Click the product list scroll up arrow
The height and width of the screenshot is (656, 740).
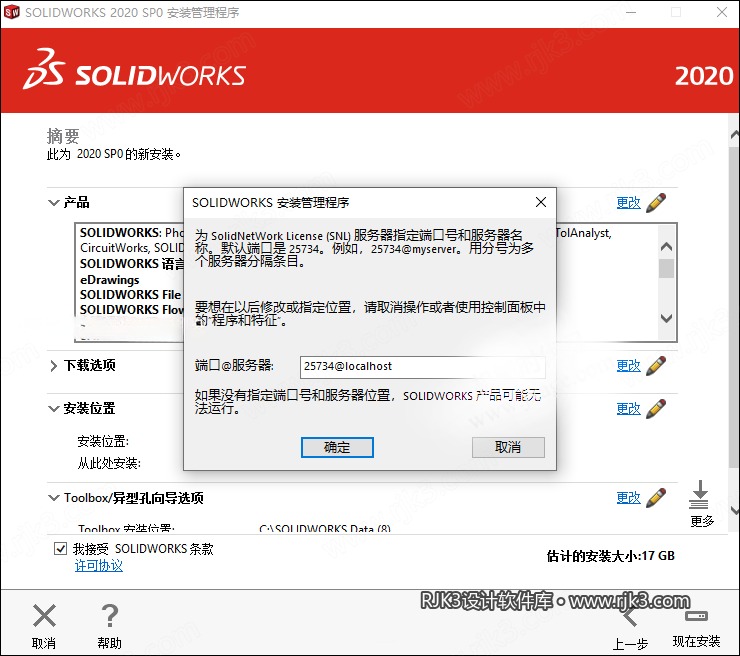666,246
